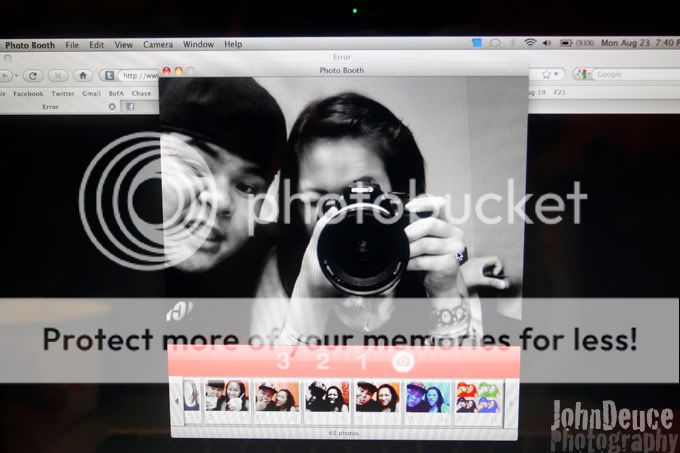
Task: Select the partially visible first thumbnail
Action: tap(192, 396)
